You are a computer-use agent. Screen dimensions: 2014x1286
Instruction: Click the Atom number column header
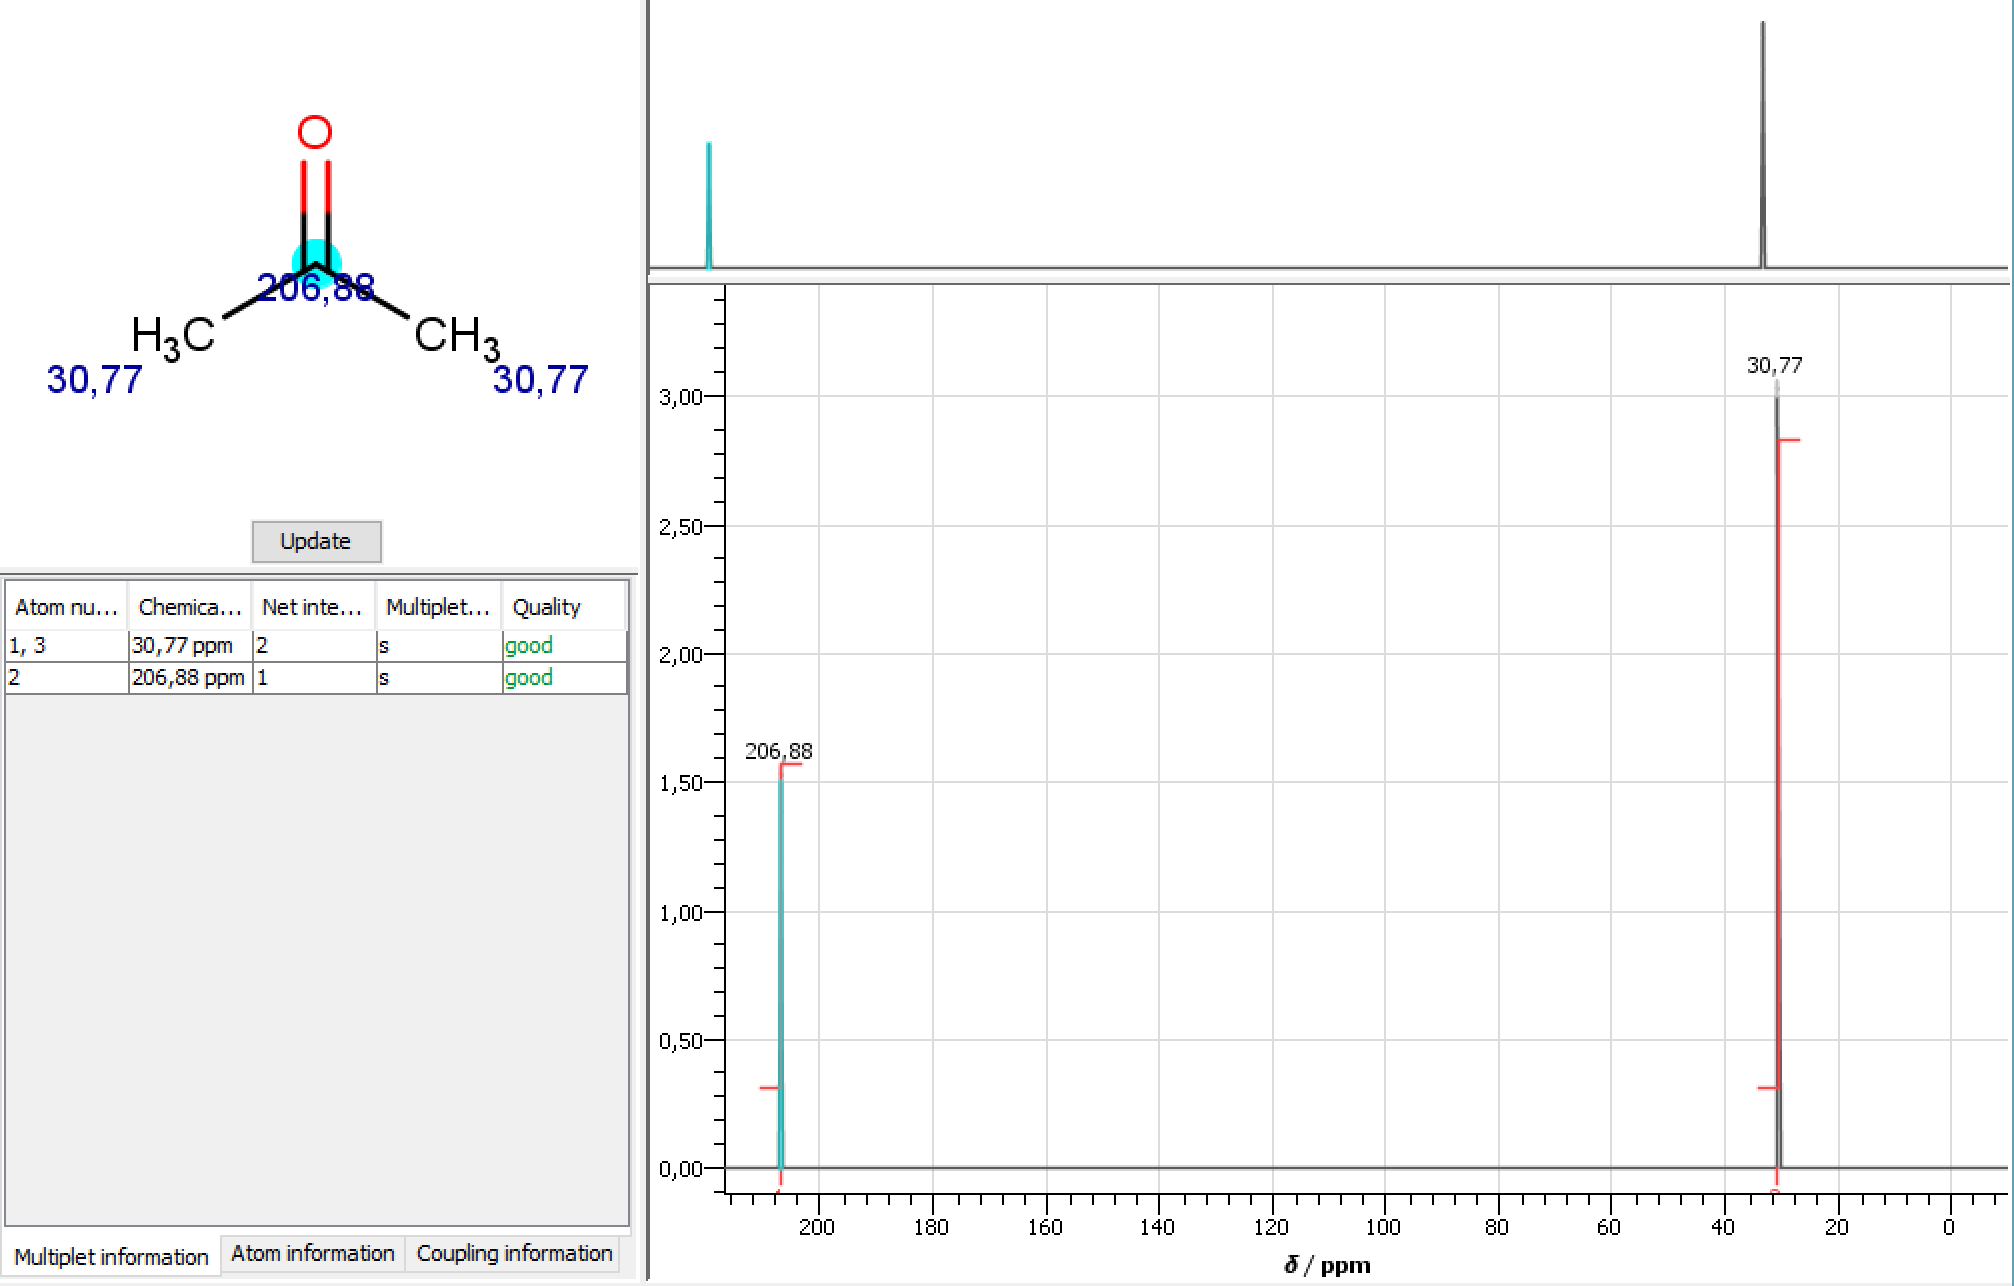66,607
